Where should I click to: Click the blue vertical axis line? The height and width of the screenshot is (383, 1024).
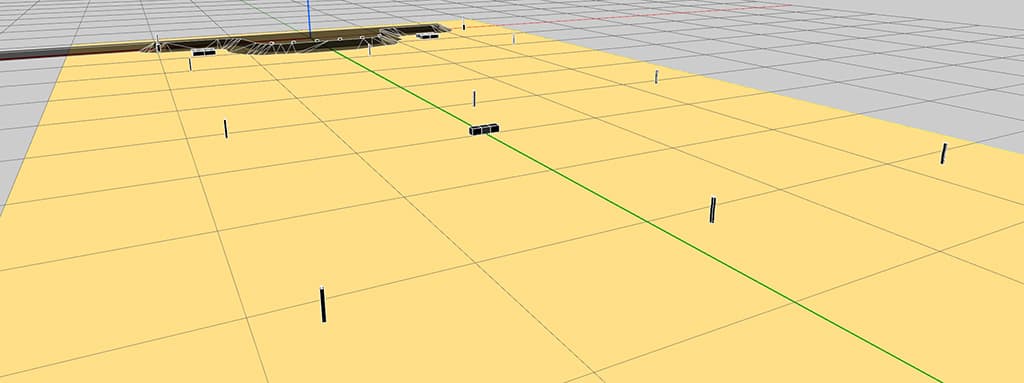click(309, 18)
